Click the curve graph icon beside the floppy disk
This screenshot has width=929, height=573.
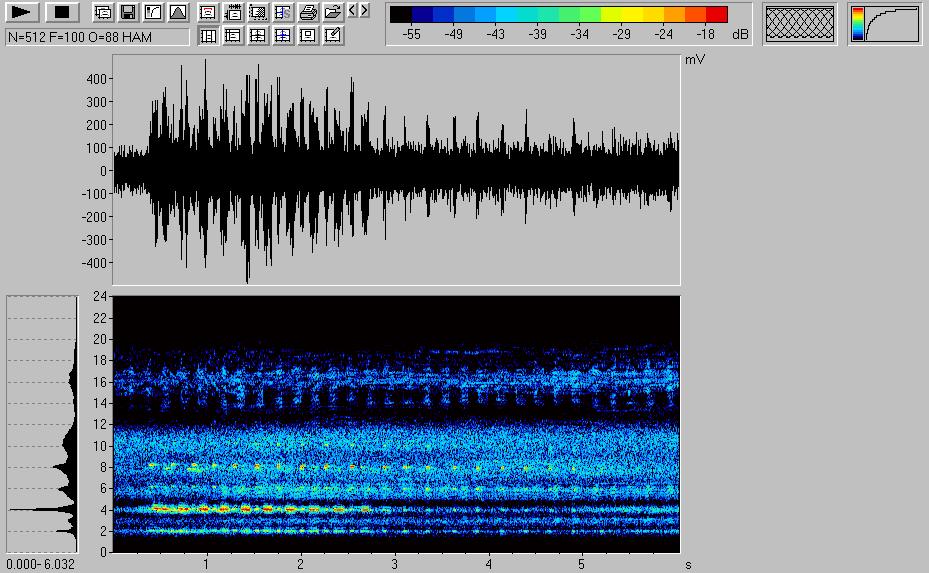[152, 13]
